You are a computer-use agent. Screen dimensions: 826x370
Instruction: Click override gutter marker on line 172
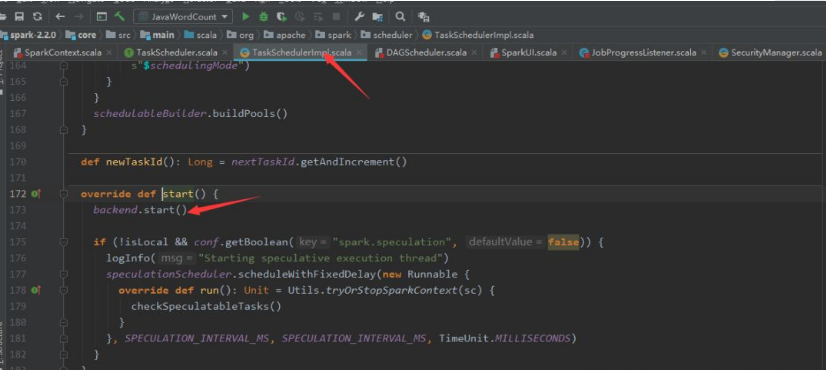click(35, 194)
